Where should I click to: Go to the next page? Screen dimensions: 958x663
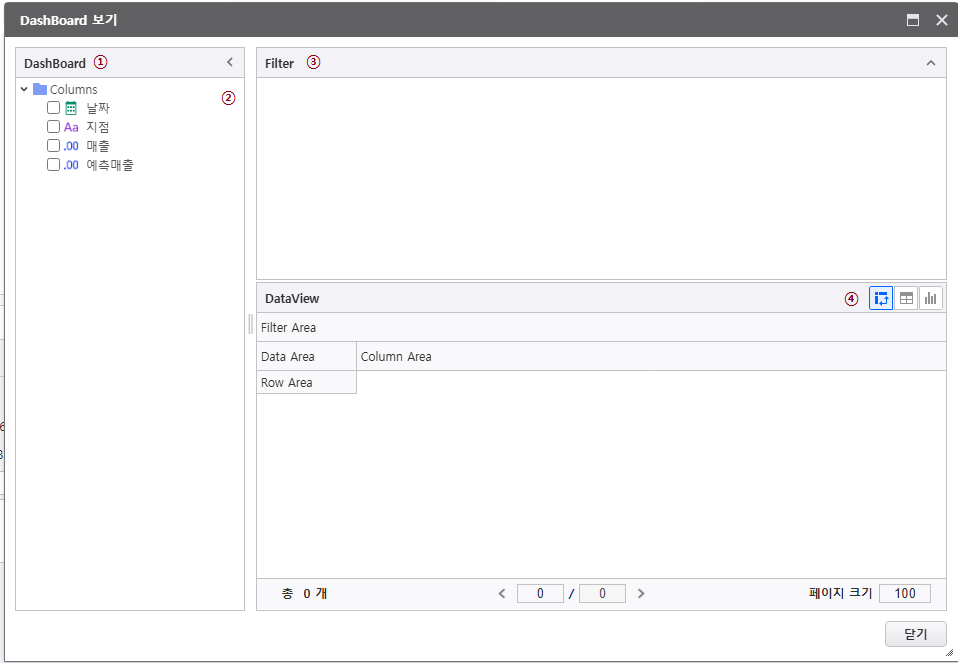point(641,593)
